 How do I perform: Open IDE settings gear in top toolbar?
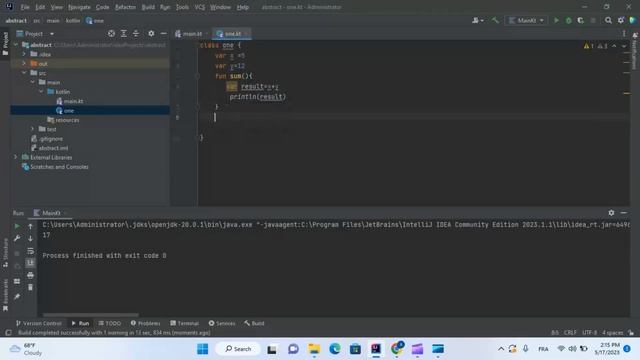621,20
